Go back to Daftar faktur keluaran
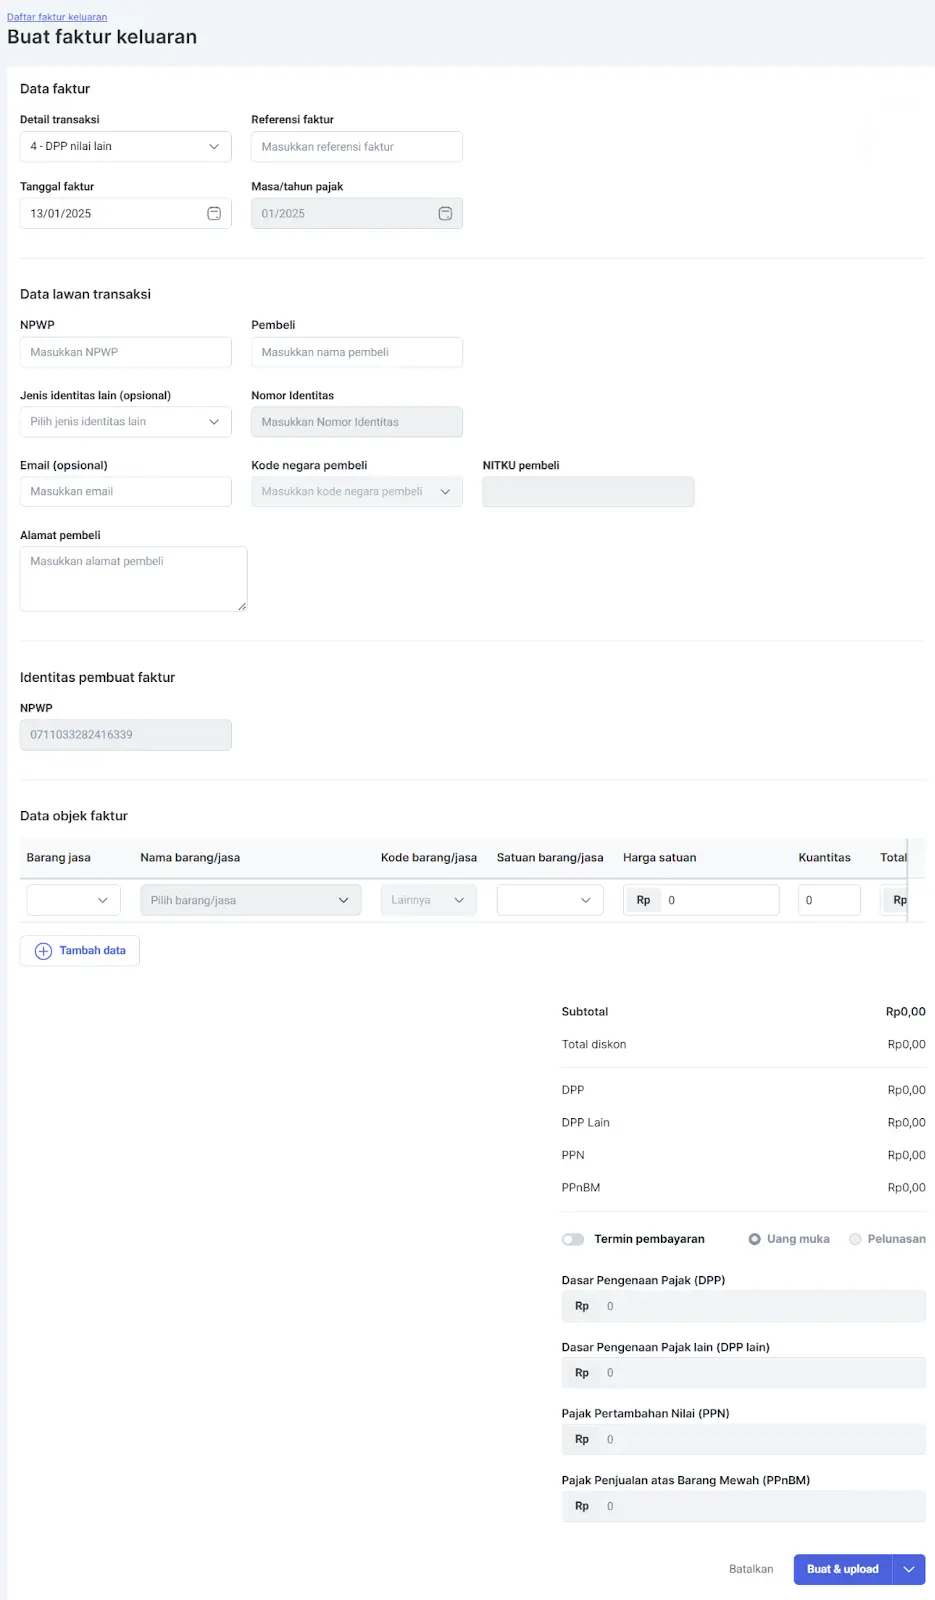Viewport: 935px width, 1600px height. (57, 17)
